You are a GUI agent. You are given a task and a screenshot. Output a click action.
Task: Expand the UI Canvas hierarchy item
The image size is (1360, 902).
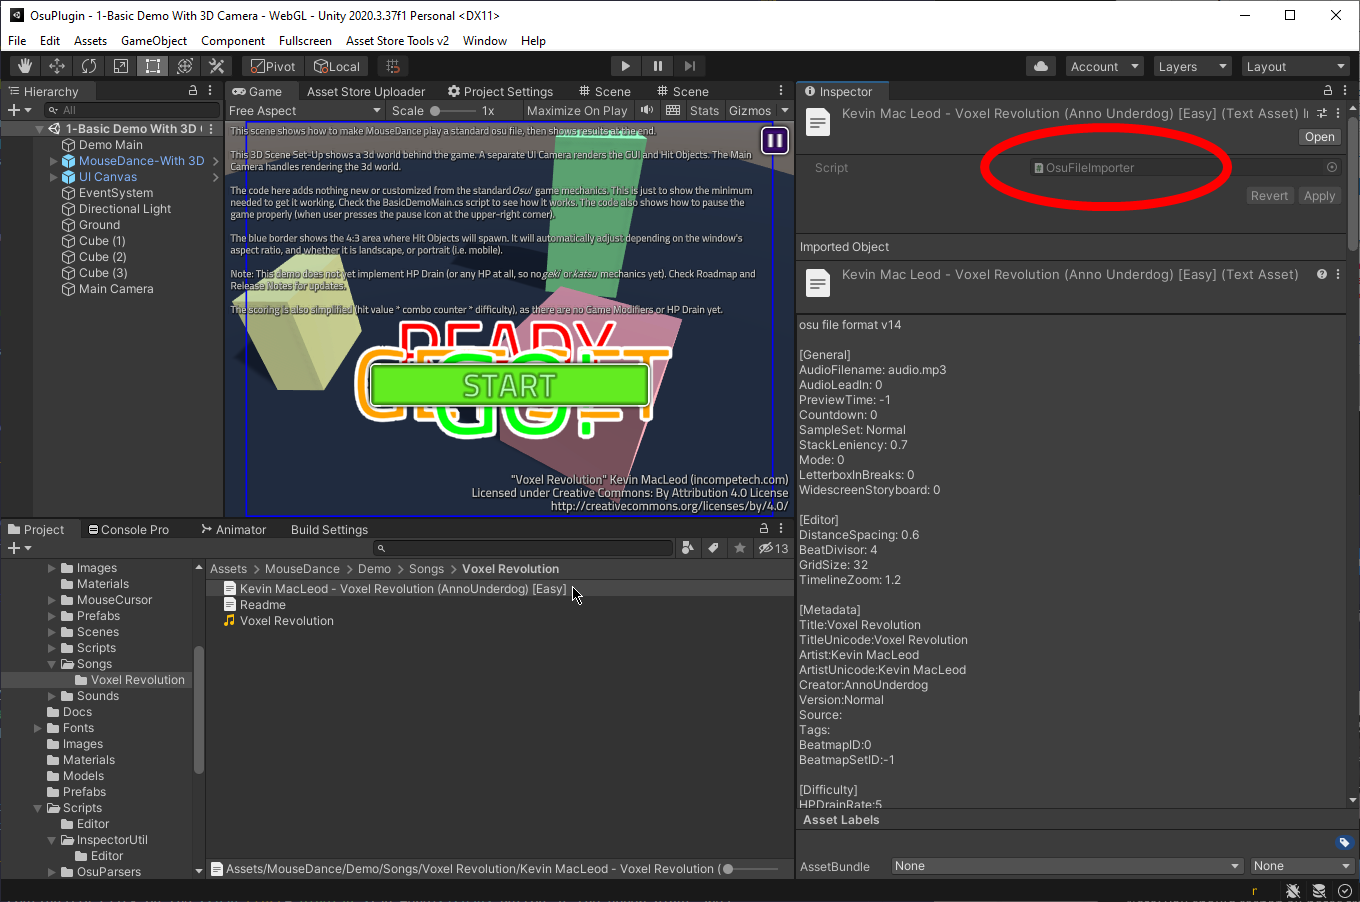pyautogui.click(x=54, y=177)
